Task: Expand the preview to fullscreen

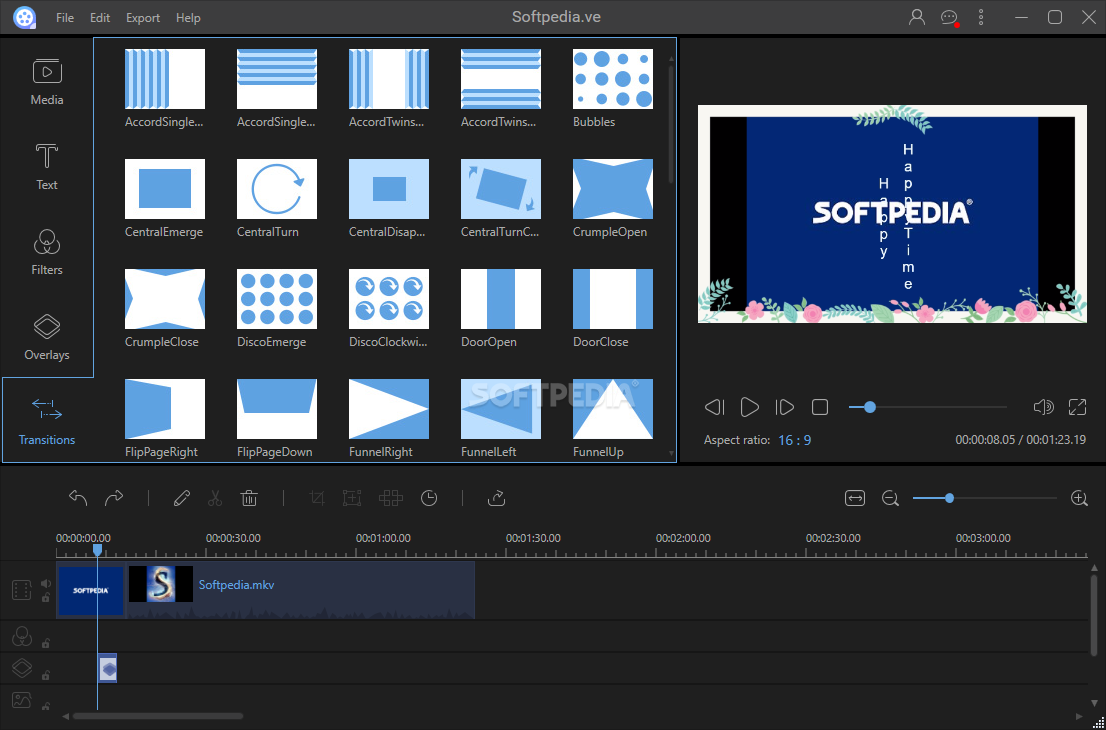Action: pyautogui.click(x=1077, y=407)
